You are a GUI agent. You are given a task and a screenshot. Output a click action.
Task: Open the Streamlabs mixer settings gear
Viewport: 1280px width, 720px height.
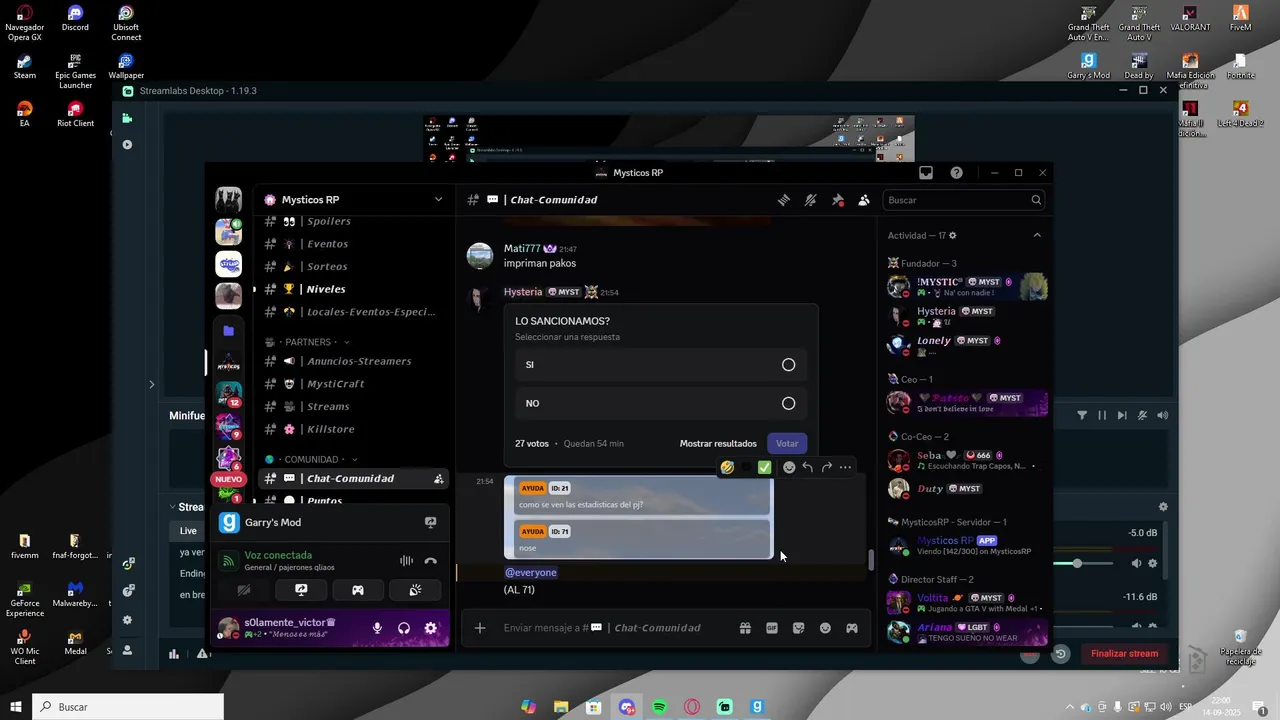click(x=1163, y=507)
